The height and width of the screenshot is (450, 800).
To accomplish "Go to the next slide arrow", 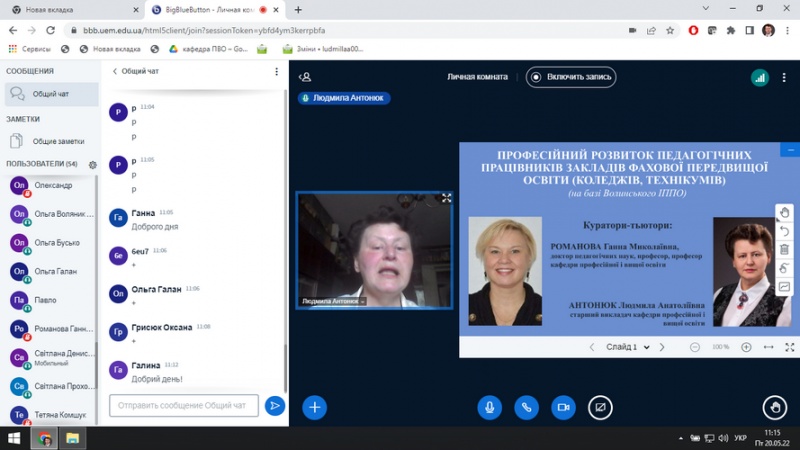I will click(x=662, y=347).
